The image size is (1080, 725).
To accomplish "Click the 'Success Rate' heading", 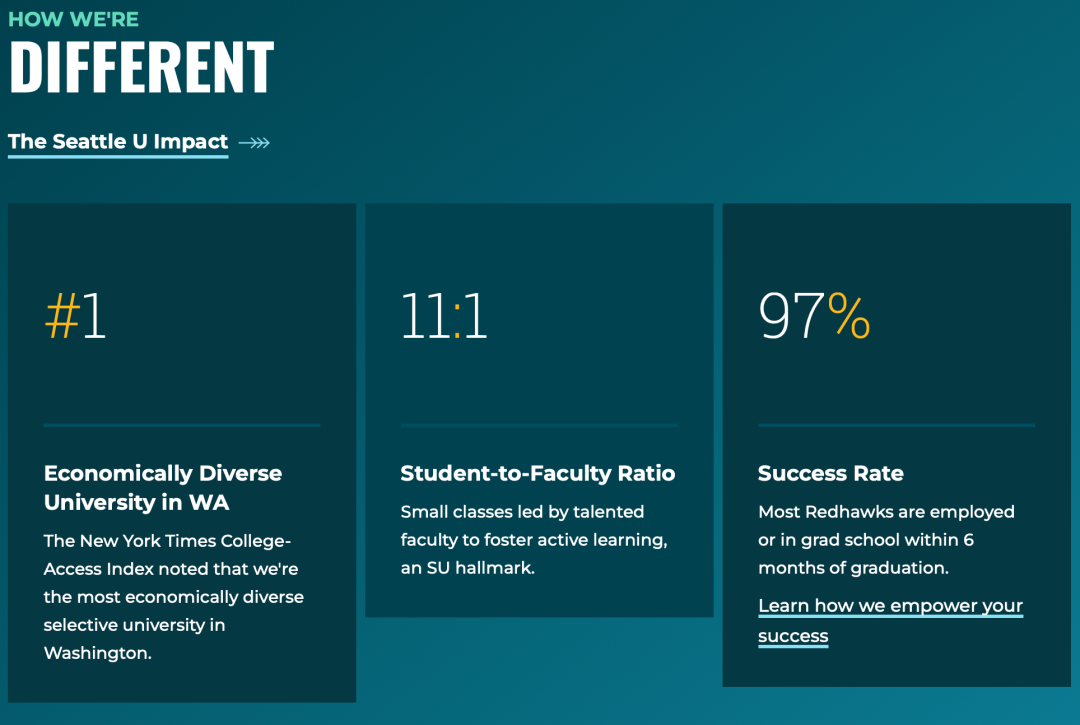I will [831, 473].
